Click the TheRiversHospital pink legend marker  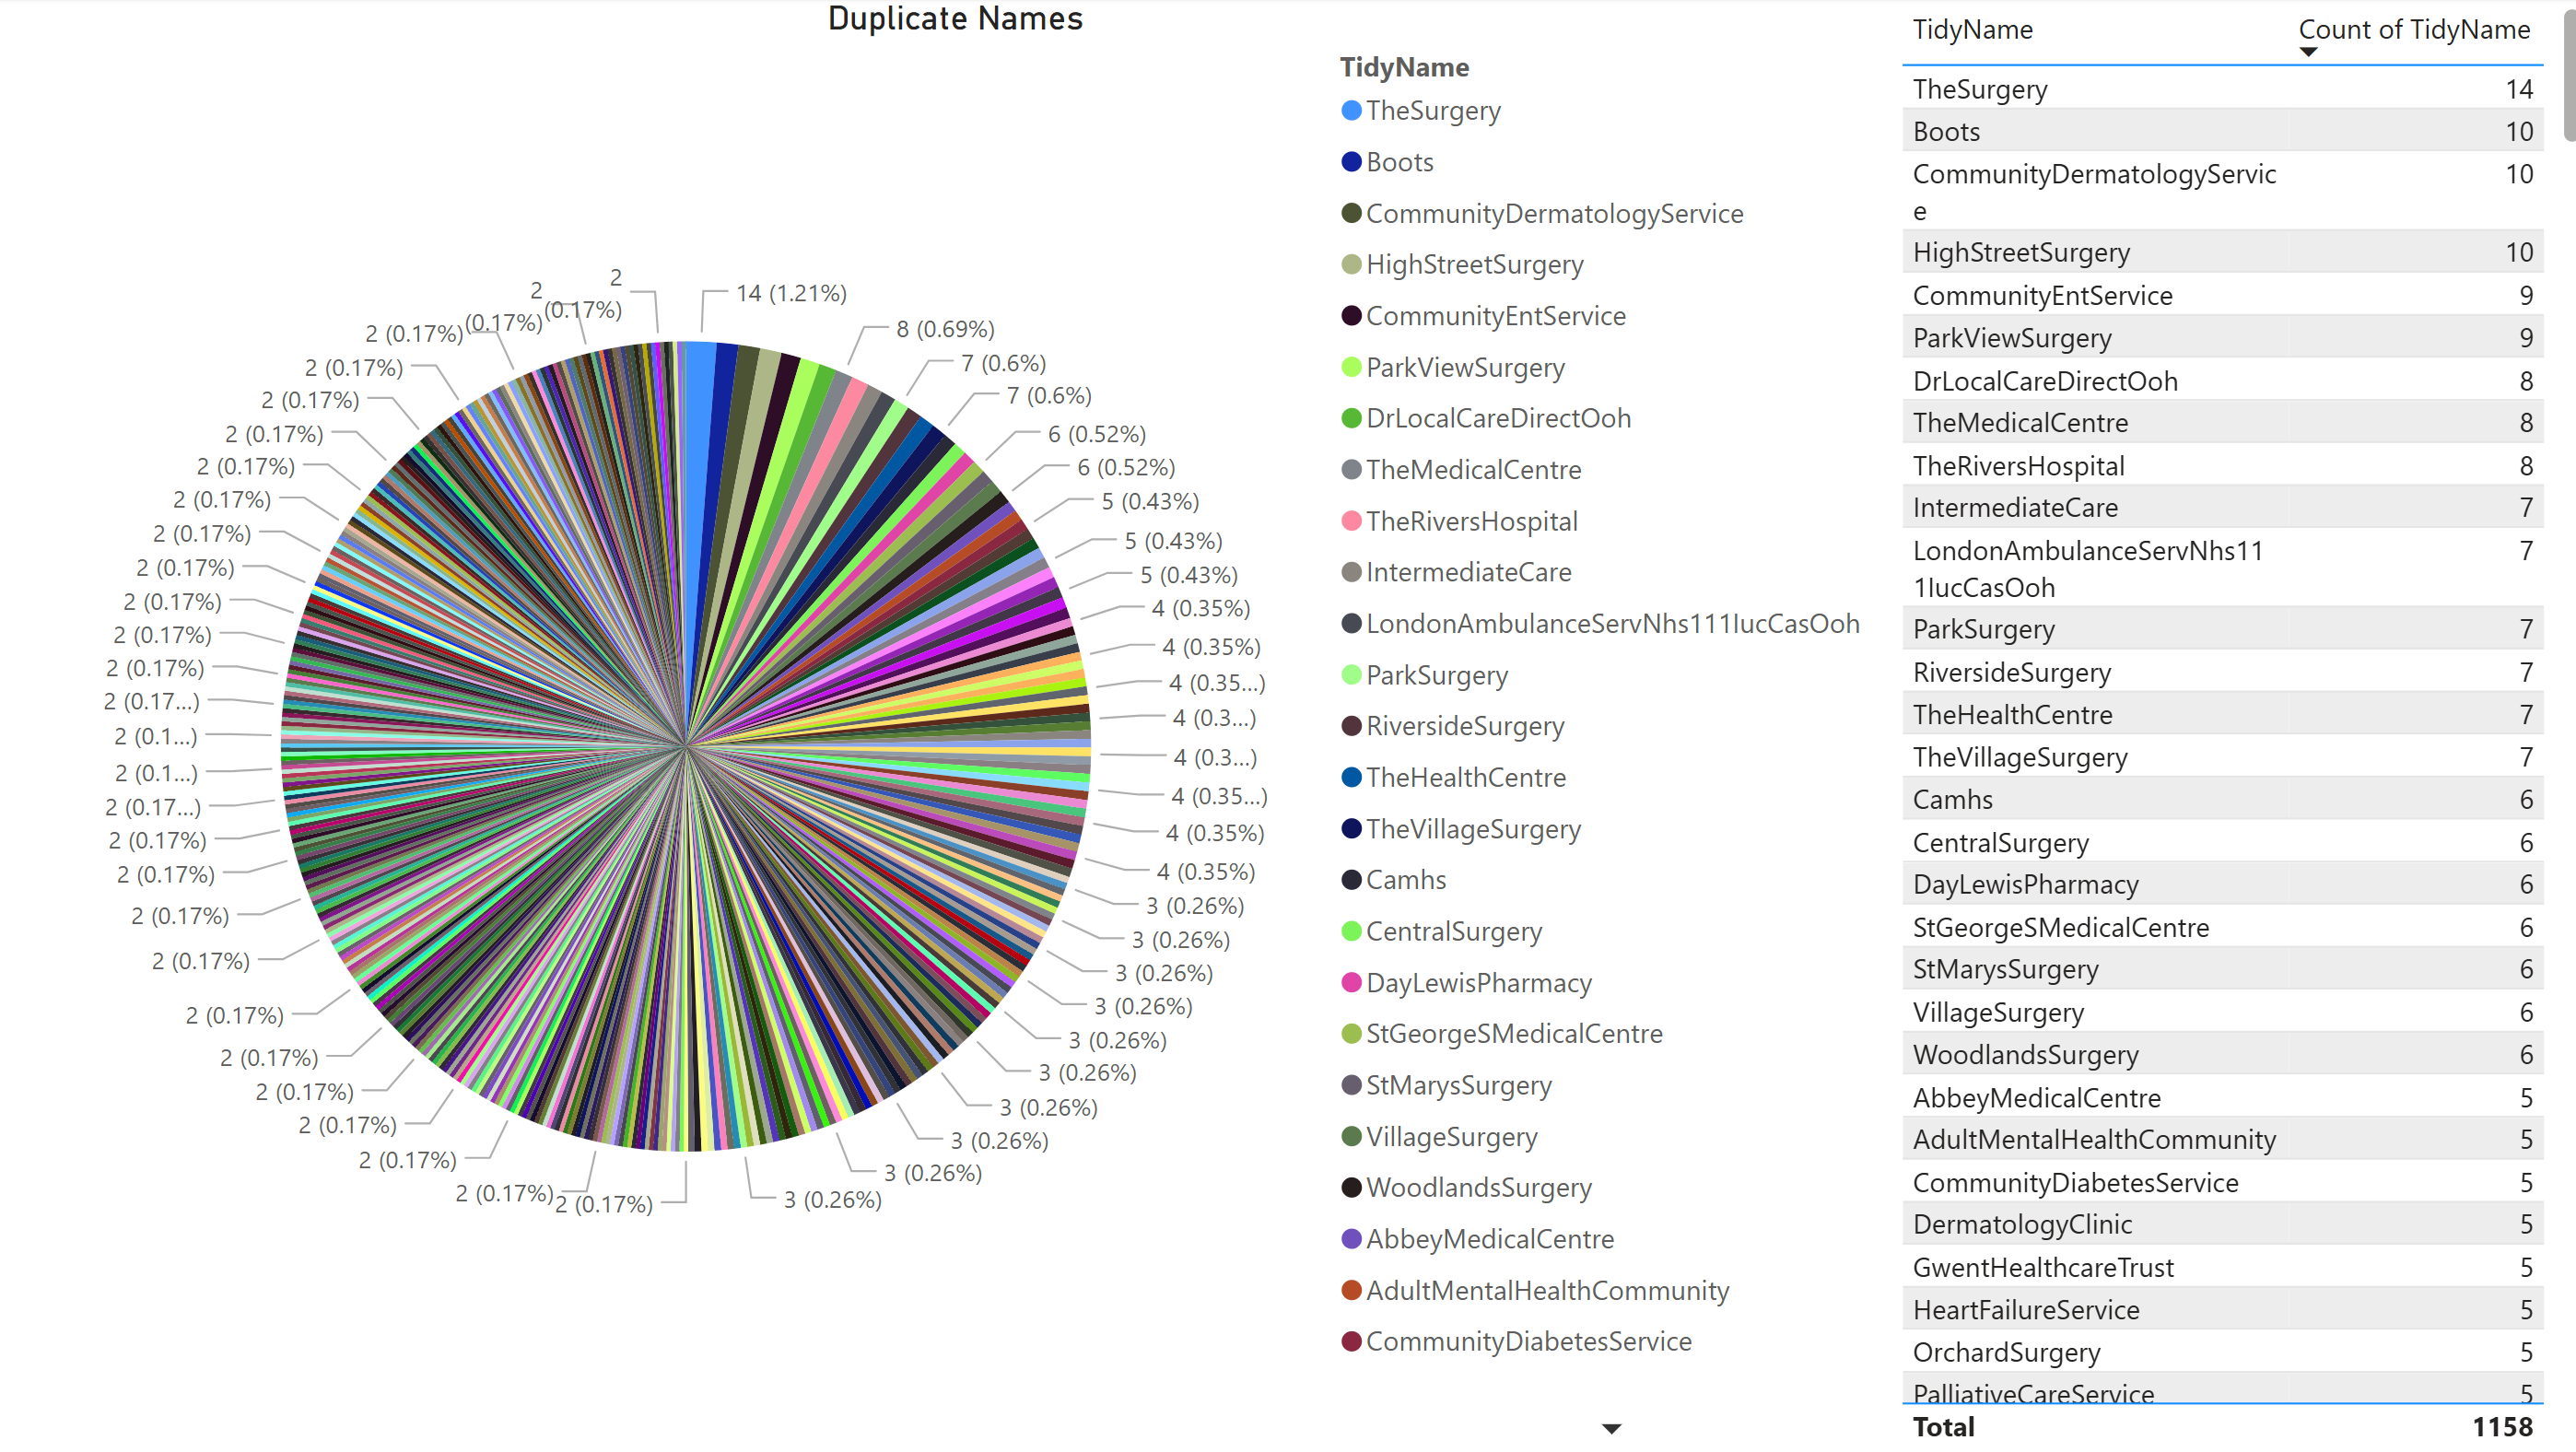[1351, 521]
